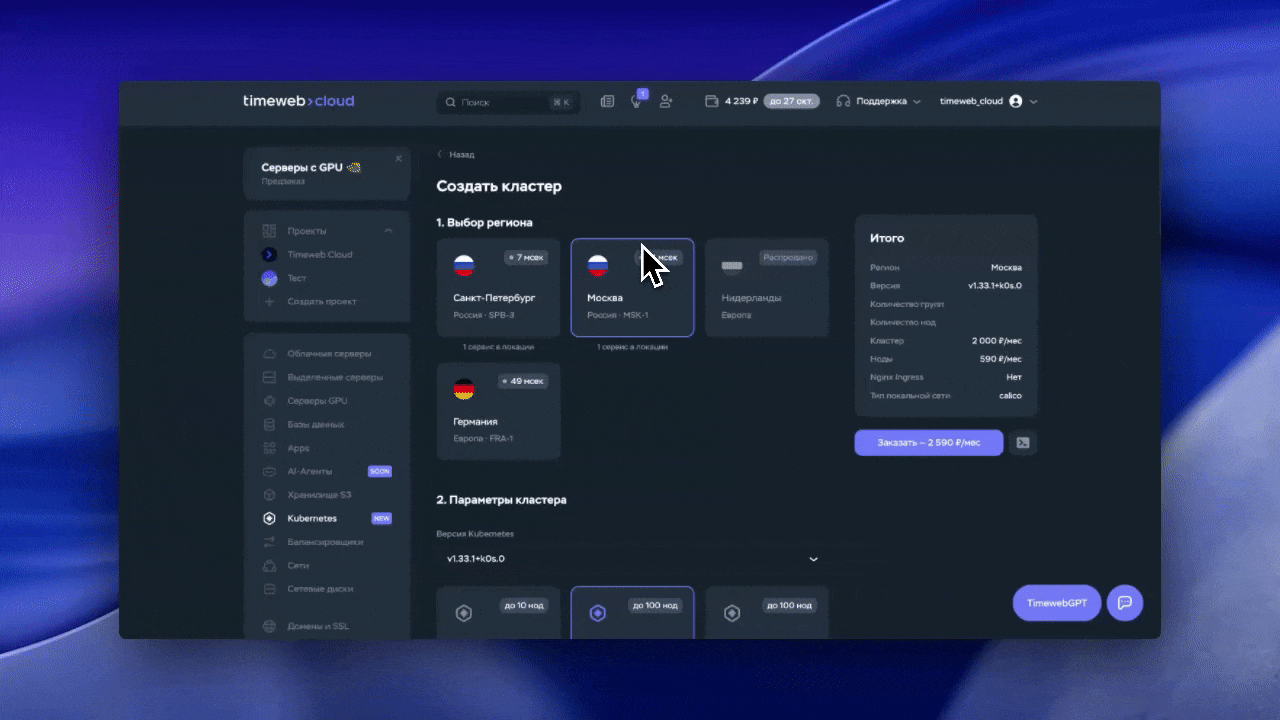Click the 49 мсек latency badge
1280x720 pixels.
pos(523,381)
